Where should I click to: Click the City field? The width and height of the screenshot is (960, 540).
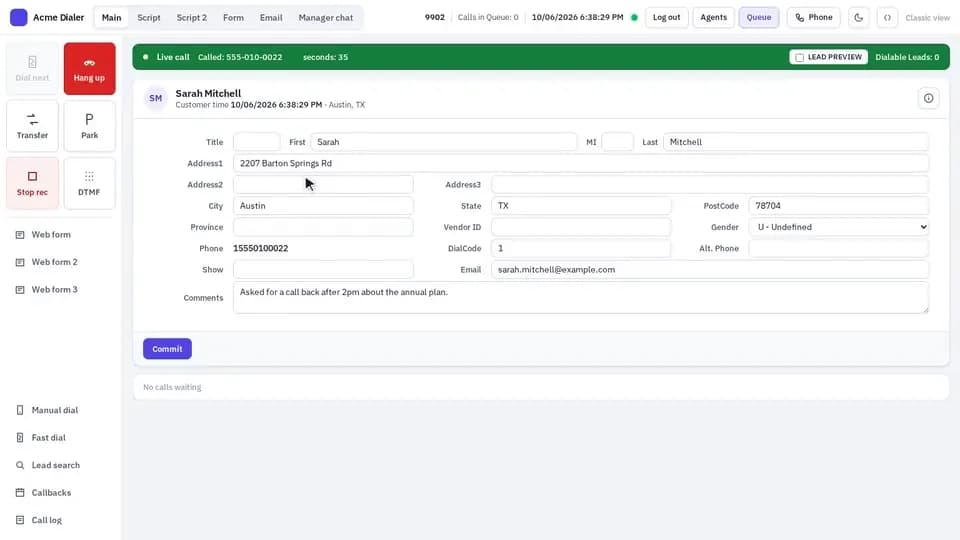pos(323,206)
